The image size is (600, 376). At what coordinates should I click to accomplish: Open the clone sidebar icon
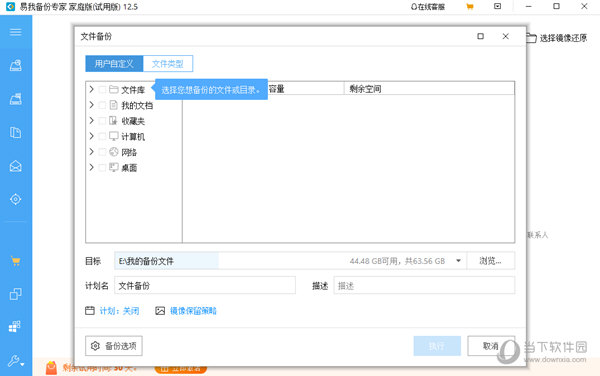point(16,294)
